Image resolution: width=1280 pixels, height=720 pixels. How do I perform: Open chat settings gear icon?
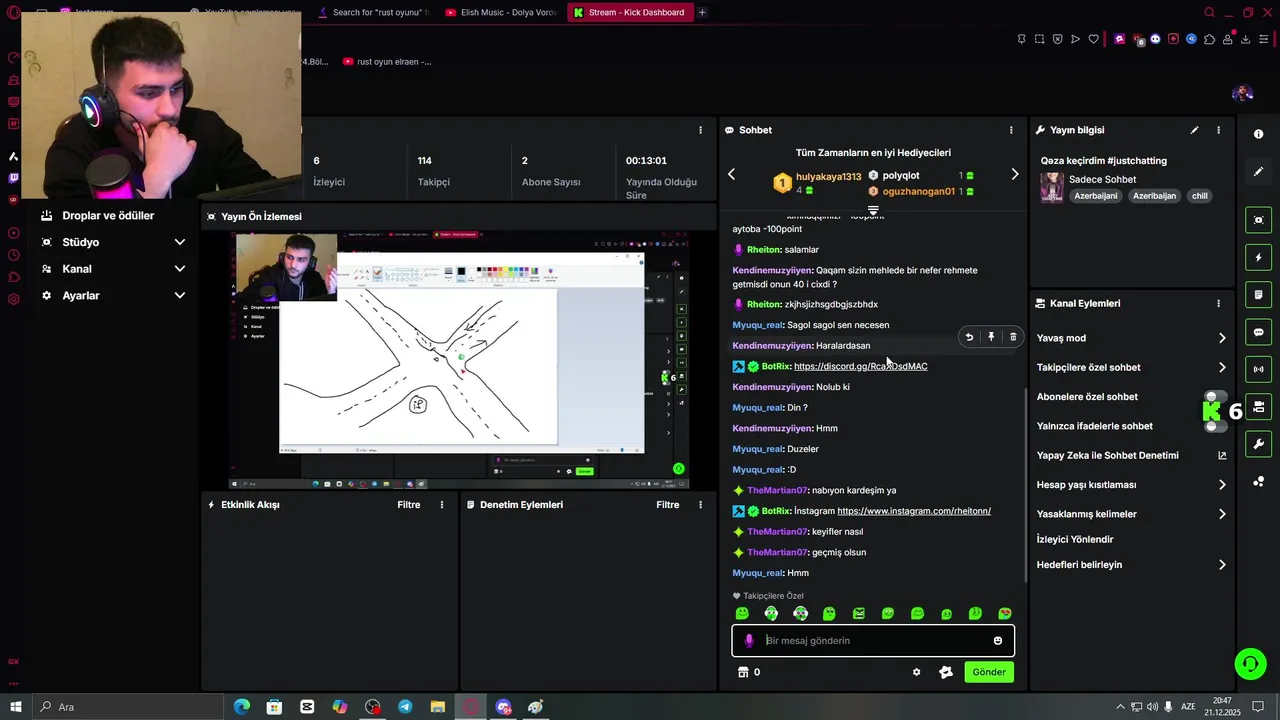916,672
